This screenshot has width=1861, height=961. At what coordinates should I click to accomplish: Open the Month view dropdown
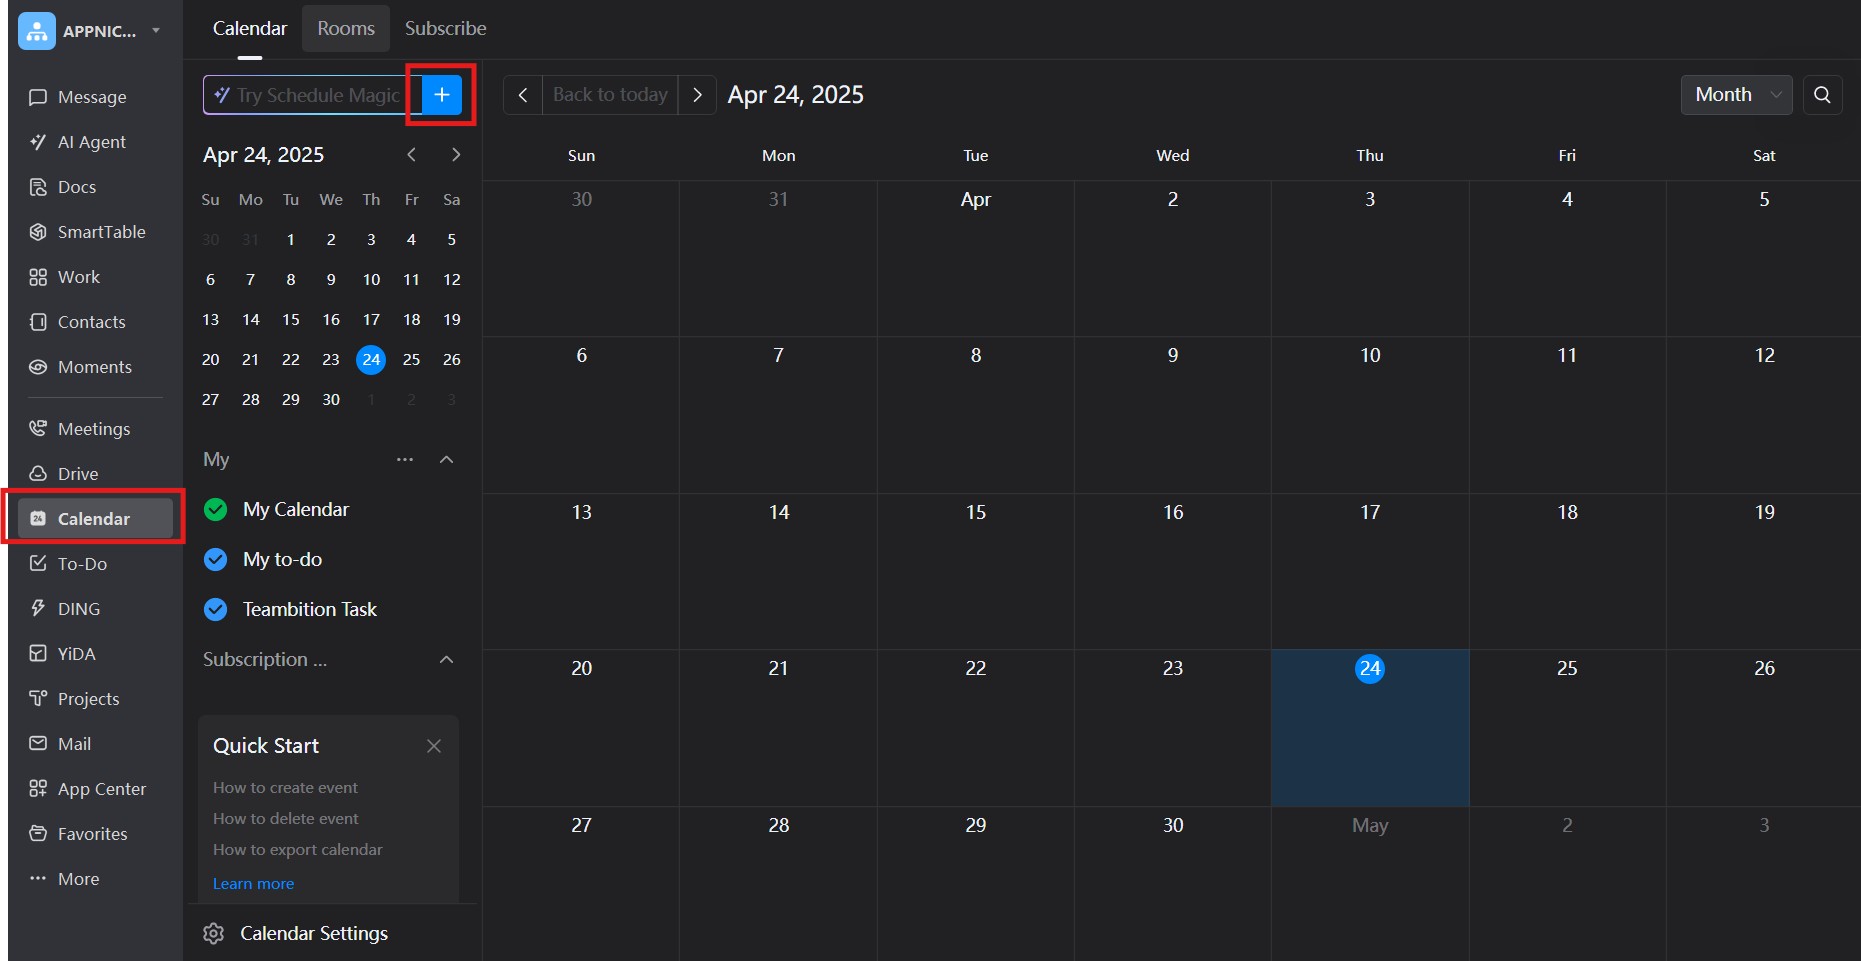[x=1736, y=95]
